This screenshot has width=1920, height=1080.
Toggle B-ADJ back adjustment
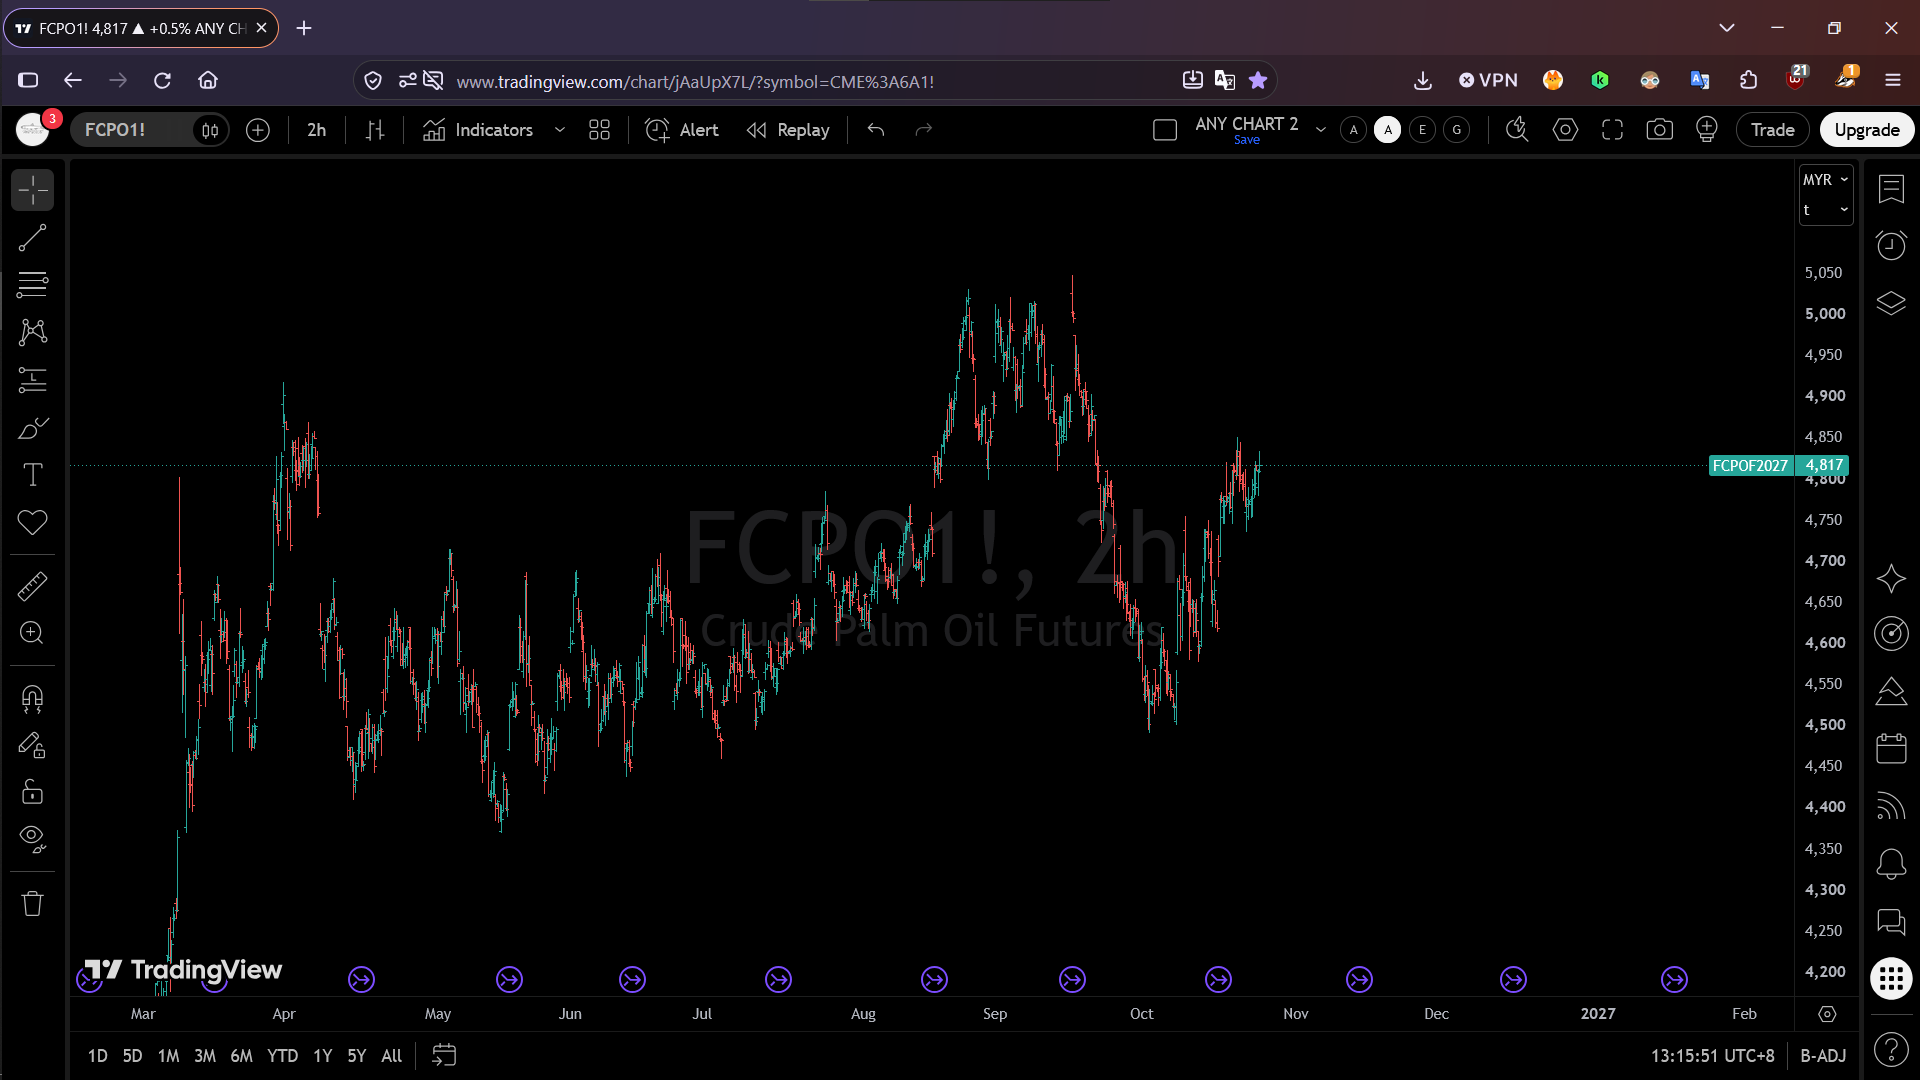coord(1822,1056)
